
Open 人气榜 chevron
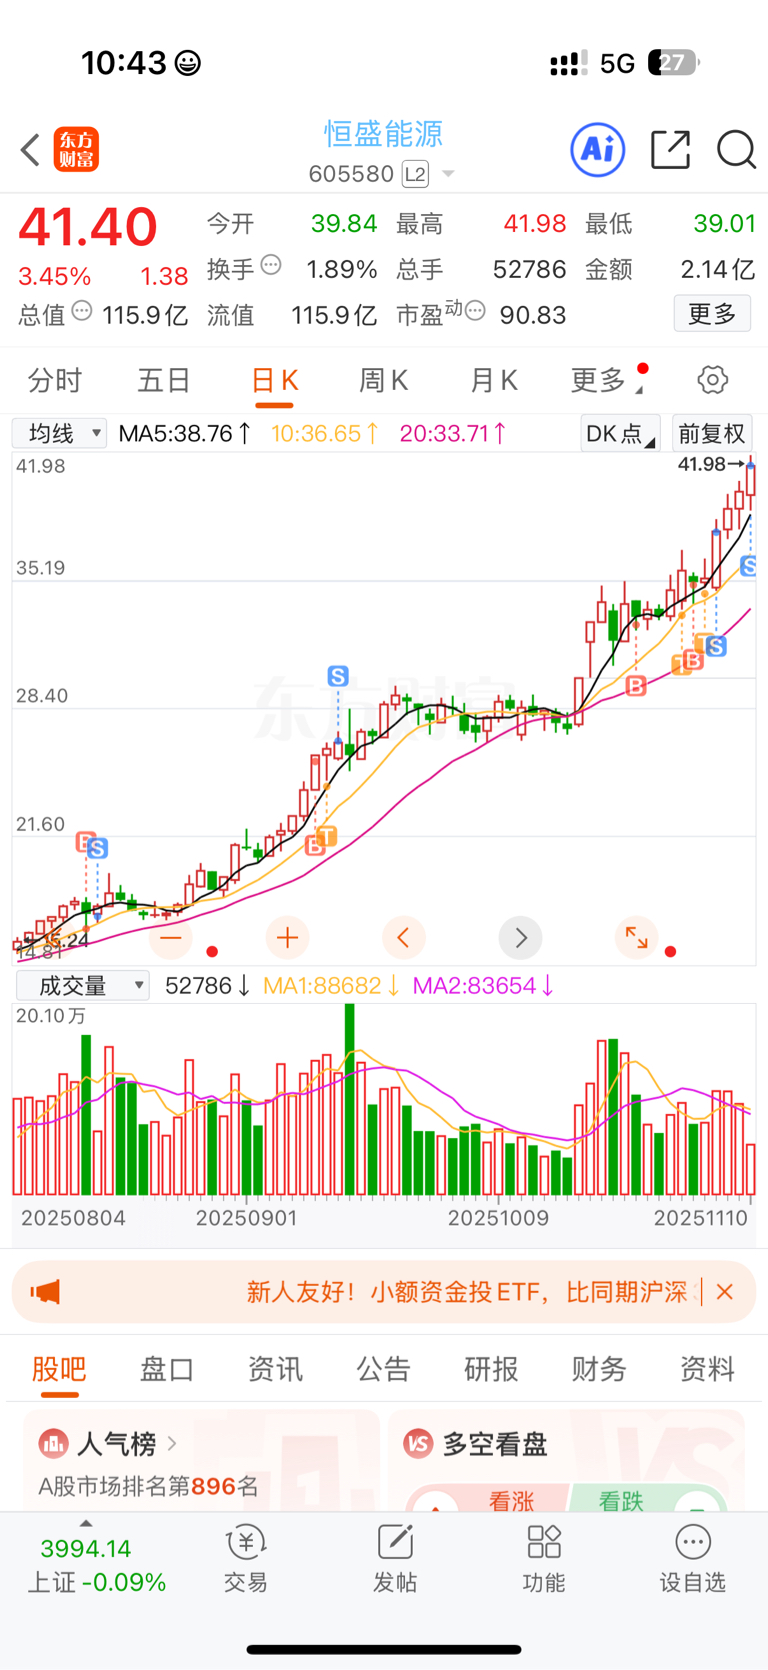[x=172, y=1443]
